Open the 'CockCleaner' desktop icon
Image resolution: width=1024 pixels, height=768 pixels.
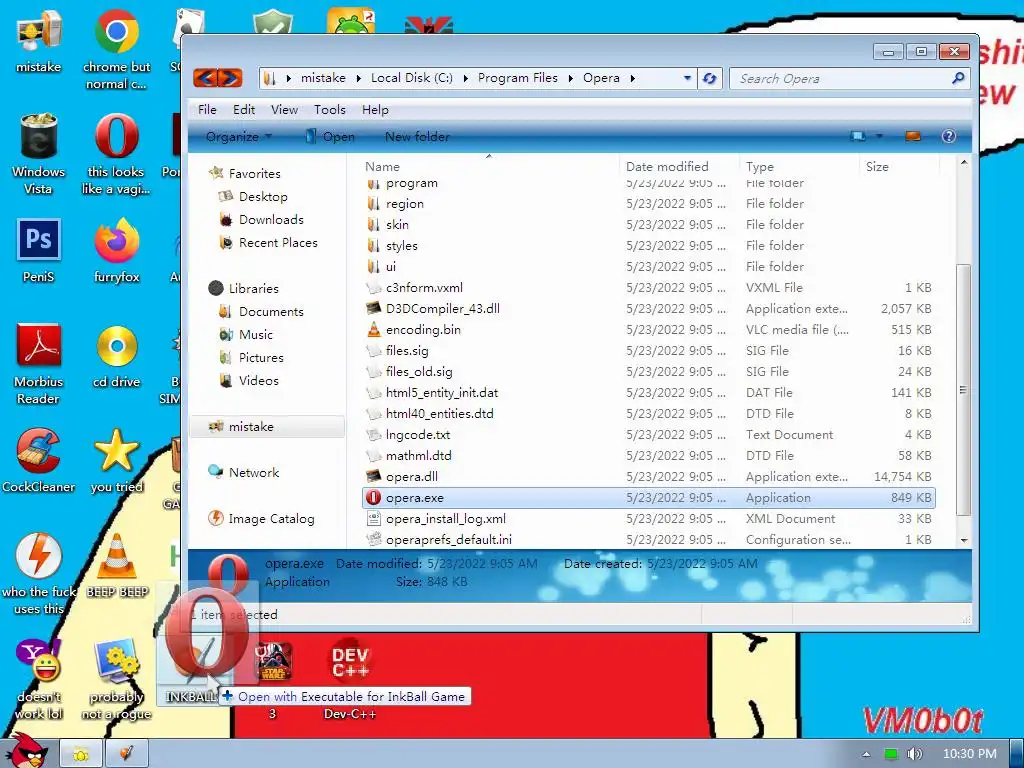[x=39, y=460]
